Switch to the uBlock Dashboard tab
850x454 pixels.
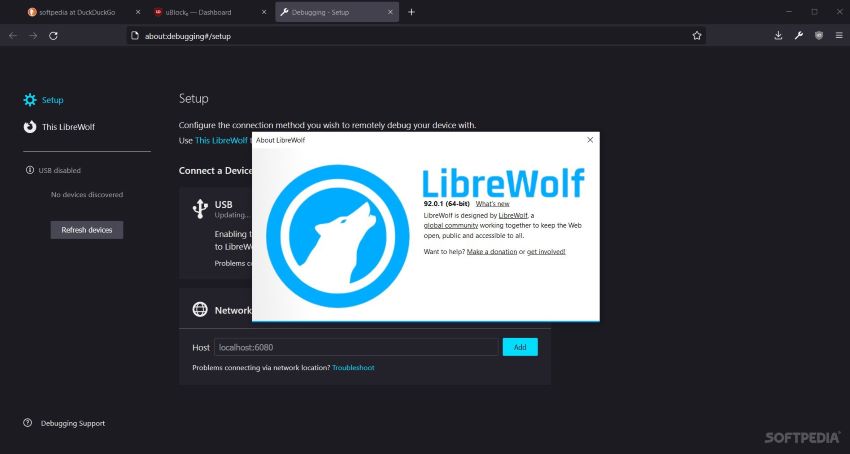point(198,12)
